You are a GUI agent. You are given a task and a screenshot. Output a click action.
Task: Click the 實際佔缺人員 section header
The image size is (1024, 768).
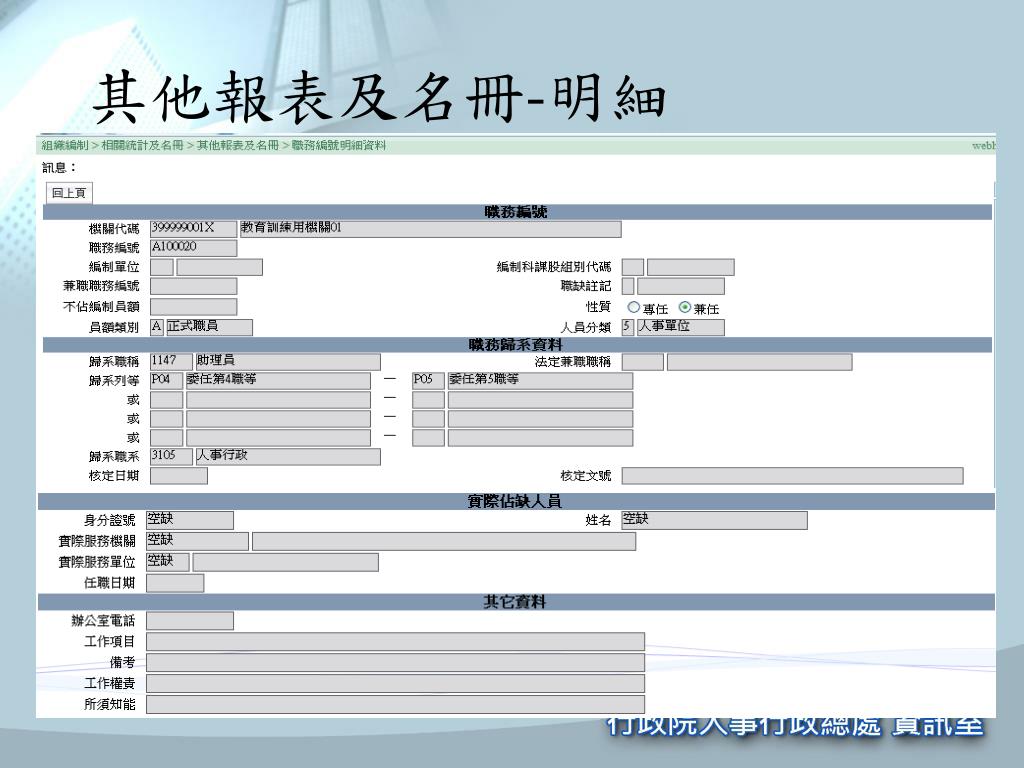point(516,502)
